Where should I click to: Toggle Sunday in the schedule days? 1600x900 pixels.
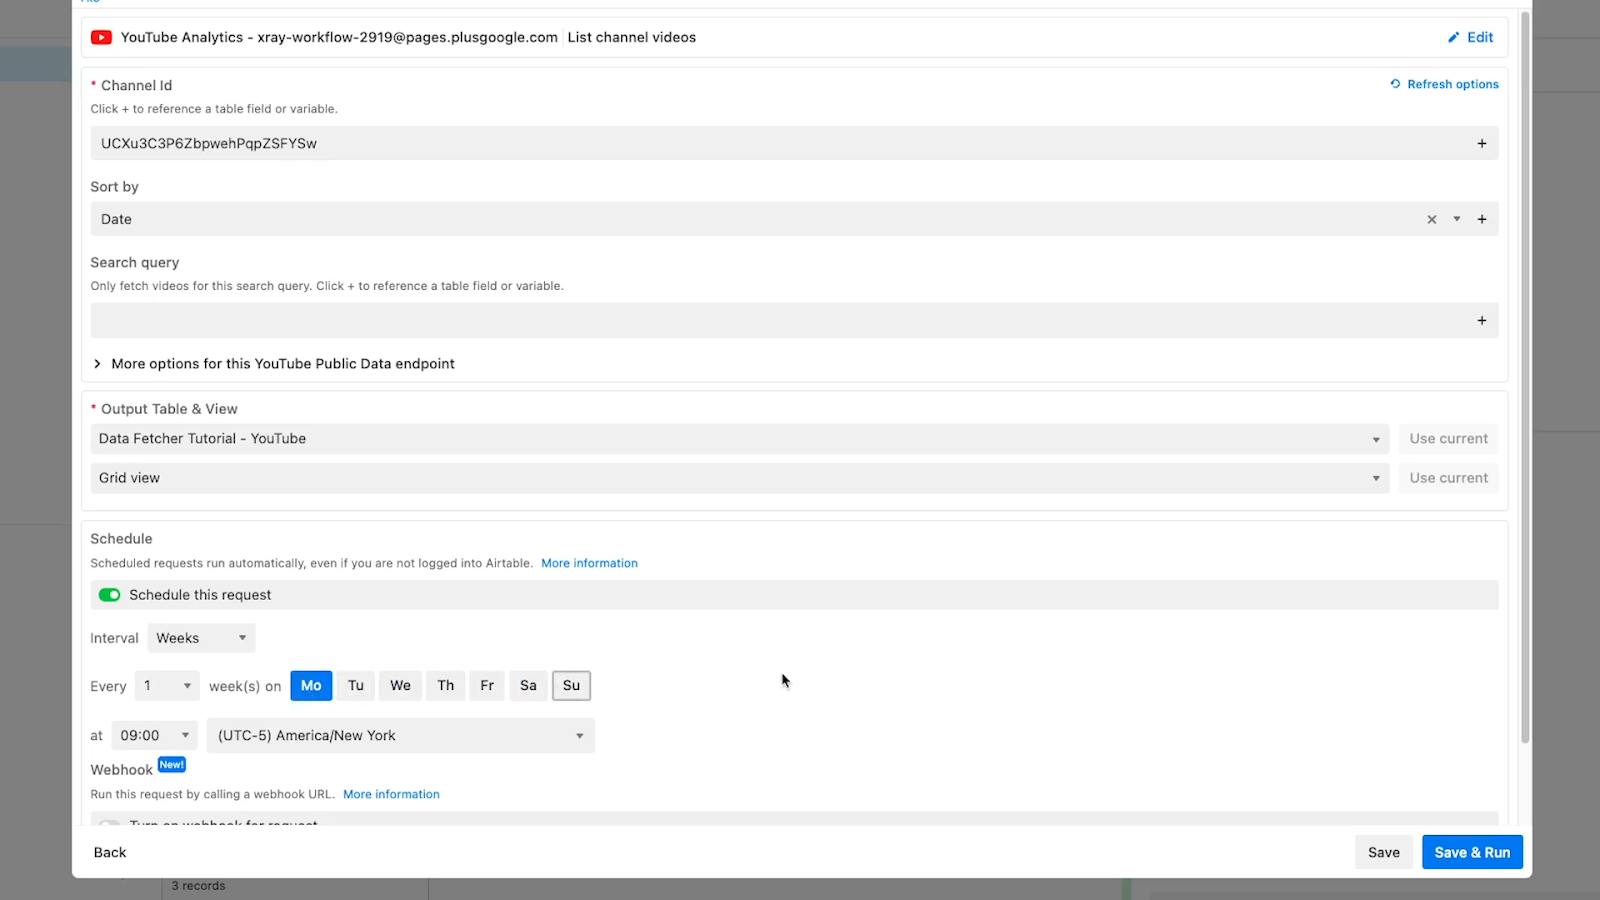(x=571, y=686)
